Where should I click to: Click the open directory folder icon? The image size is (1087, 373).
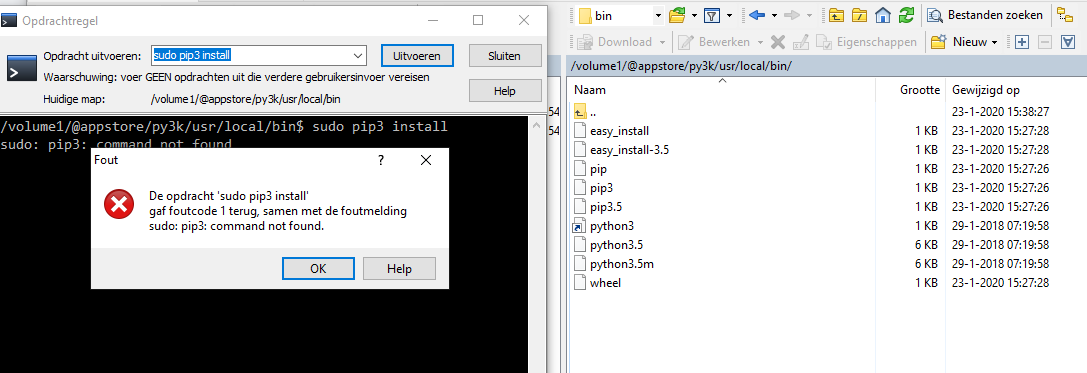click(x=677, y=15)
